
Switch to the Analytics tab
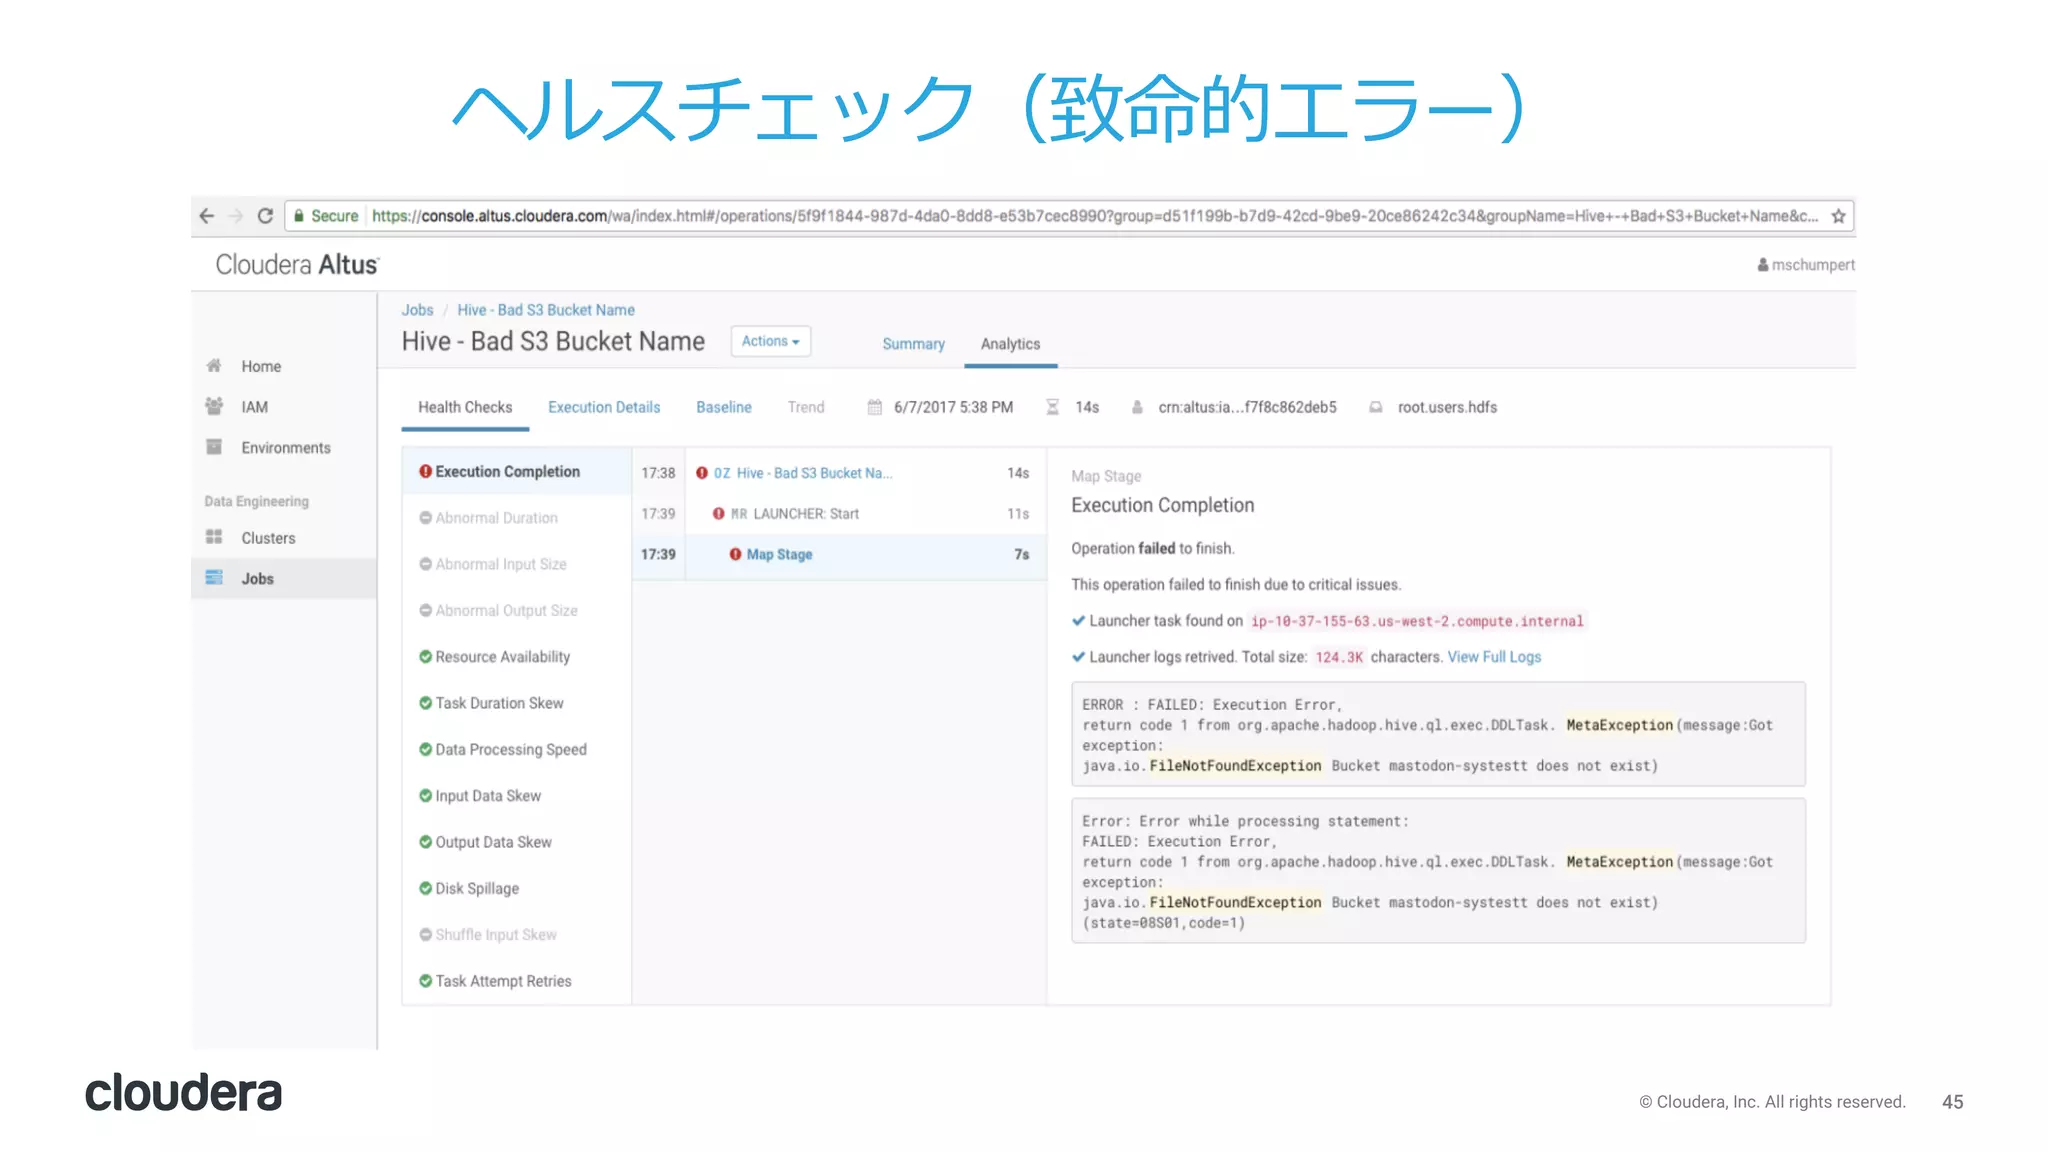point(1010,344)
